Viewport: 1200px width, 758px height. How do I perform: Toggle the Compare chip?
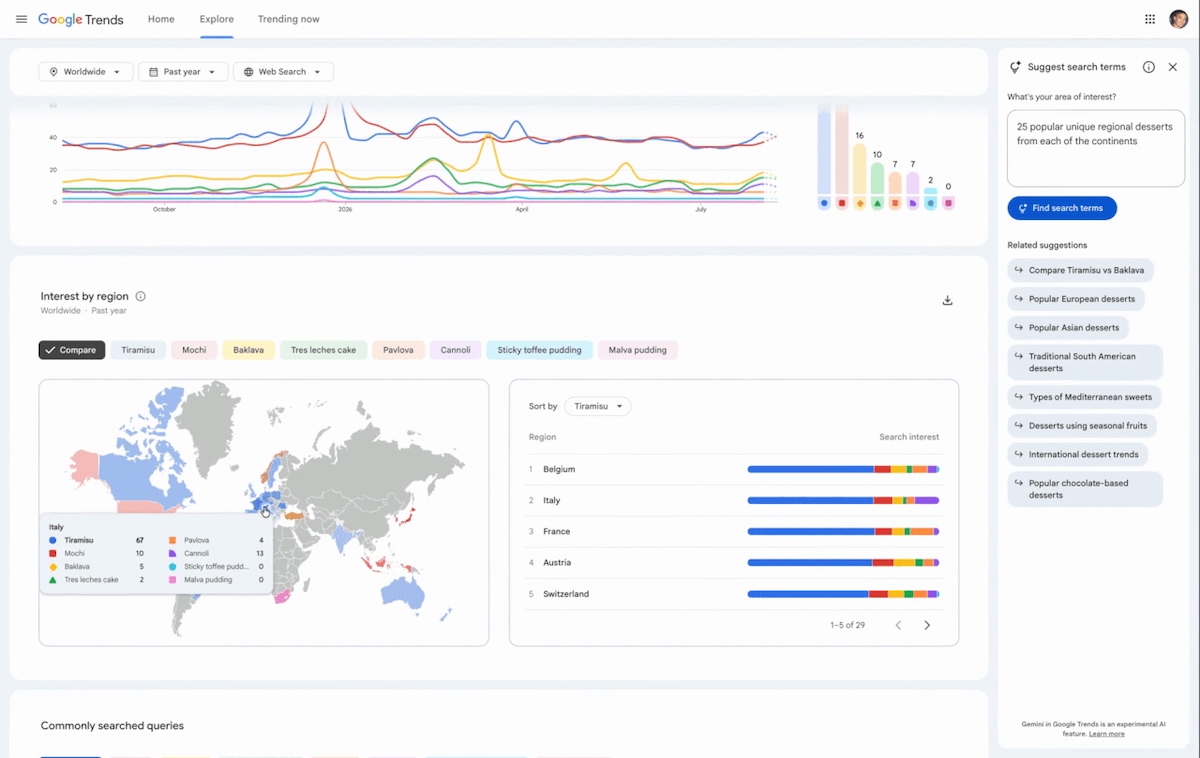(72, 350)
